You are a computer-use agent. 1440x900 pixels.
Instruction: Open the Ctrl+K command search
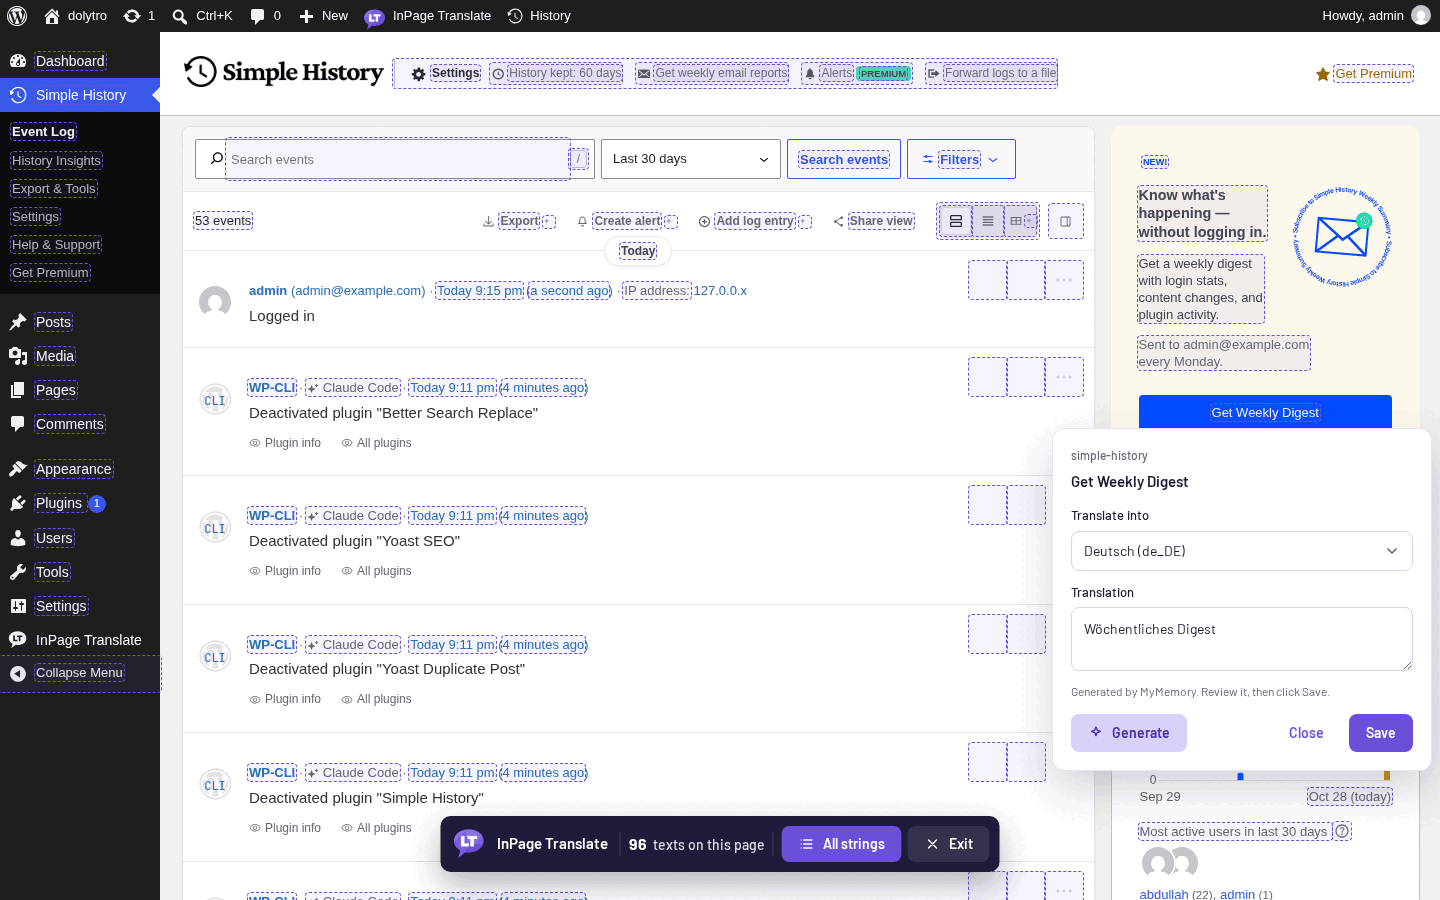click(202, 16)
